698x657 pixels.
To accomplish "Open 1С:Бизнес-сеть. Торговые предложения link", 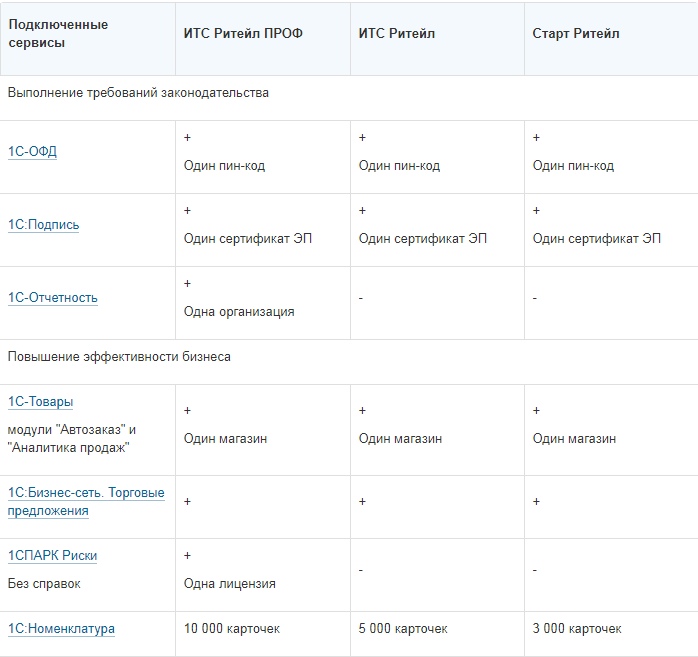I will tap(85, 502).
